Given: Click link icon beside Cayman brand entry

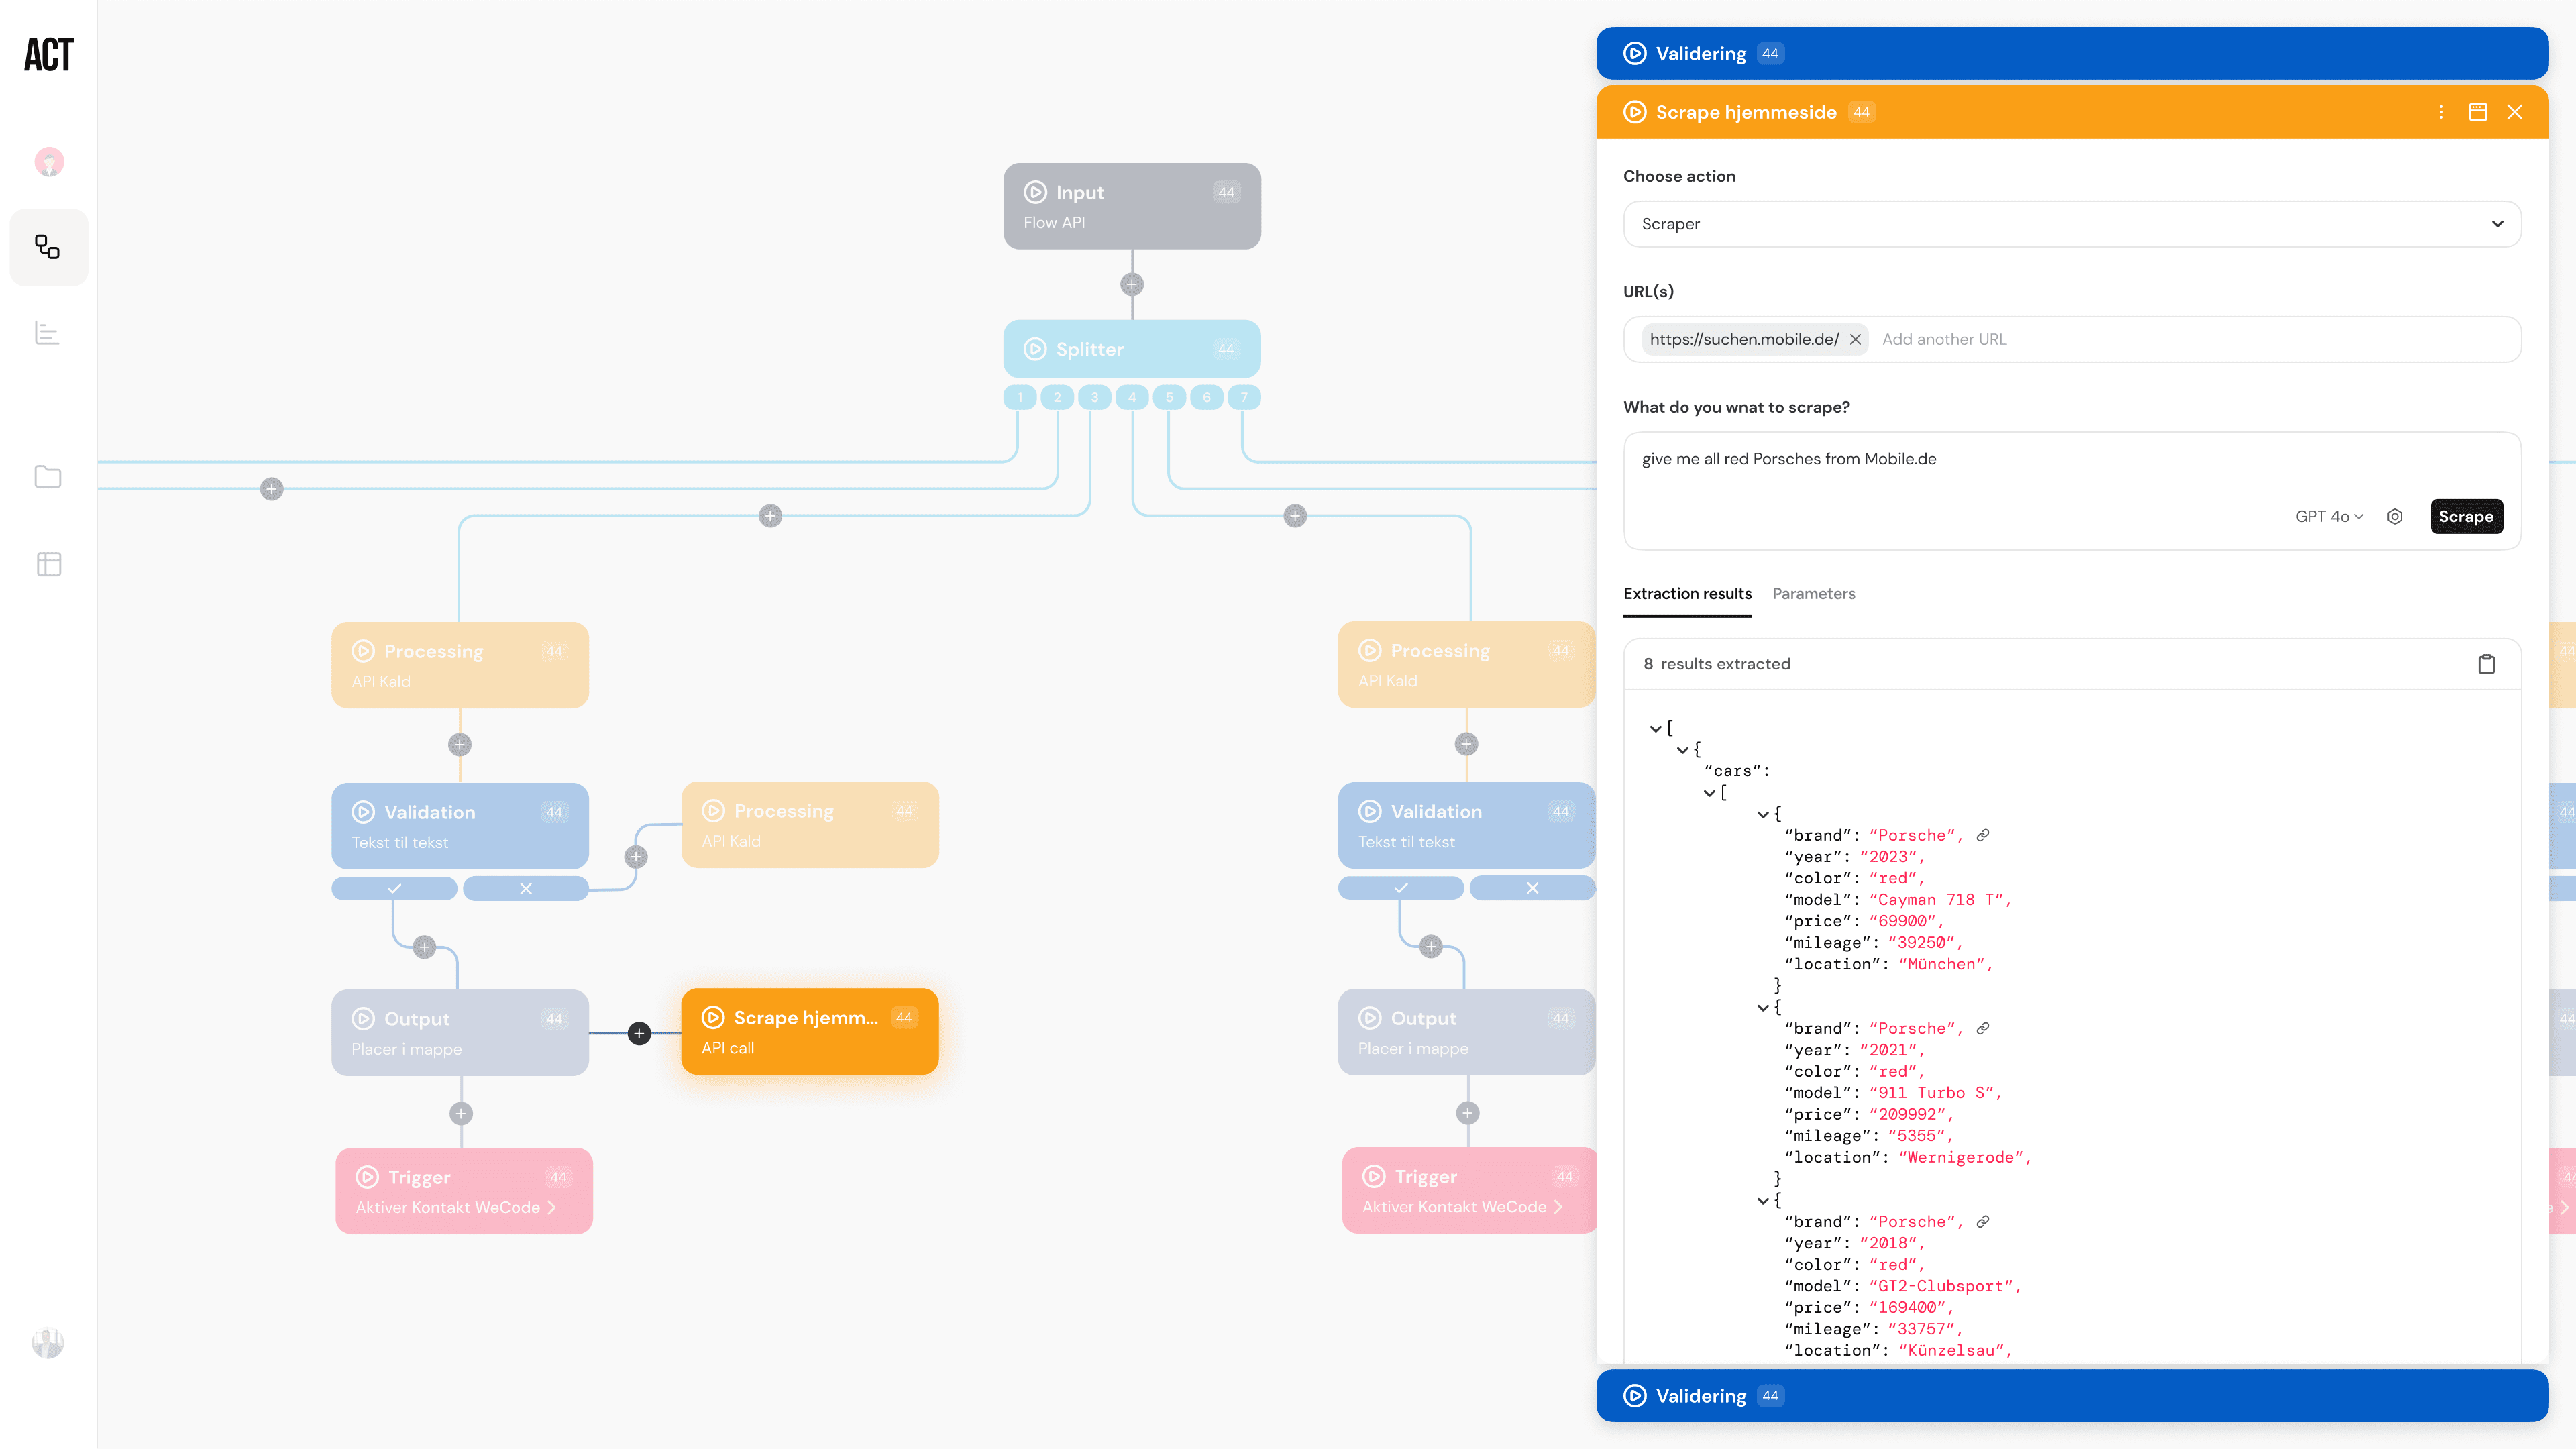Looking at the screenshot, I should click(1982, 835).
